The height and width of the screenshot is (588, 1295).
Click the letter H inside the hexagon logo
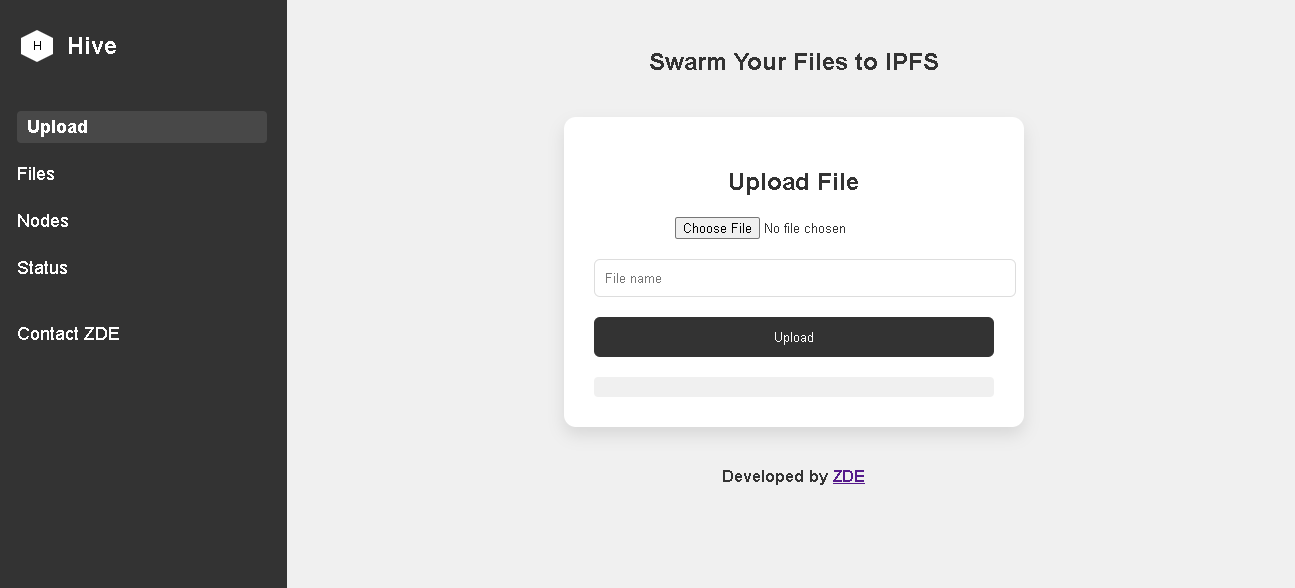(37, 46)
